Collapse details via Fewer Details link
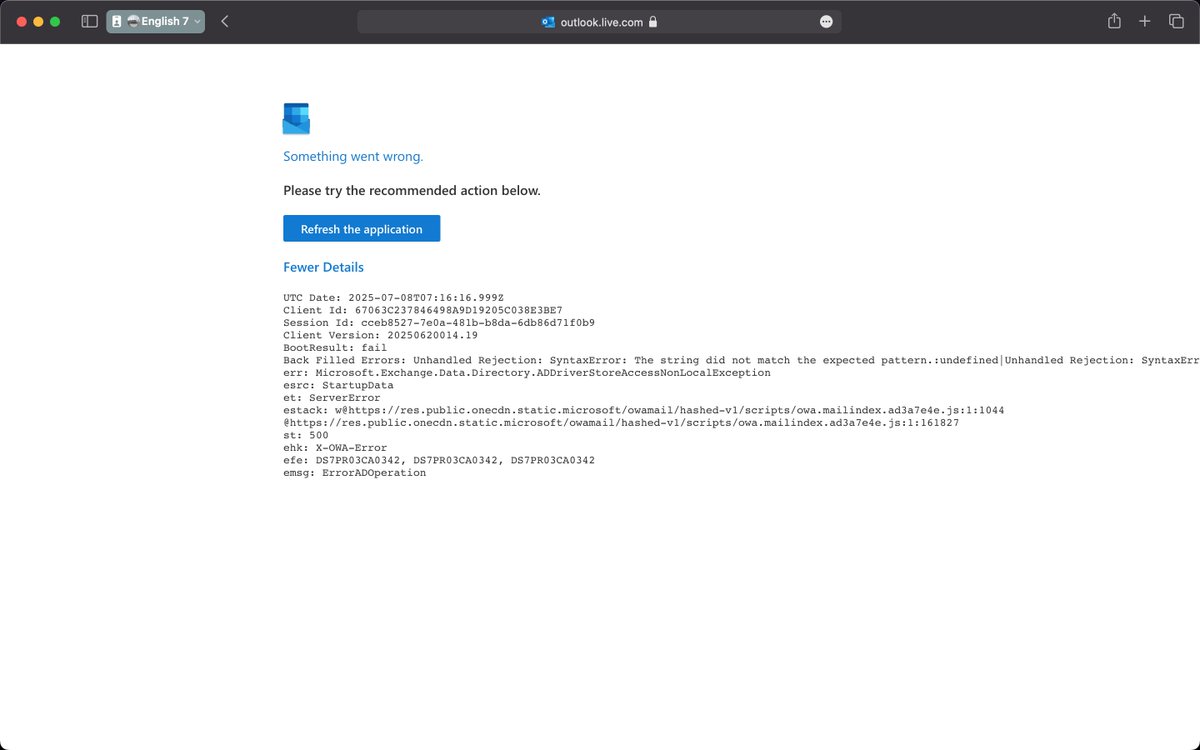 click(x=323, y=267)
